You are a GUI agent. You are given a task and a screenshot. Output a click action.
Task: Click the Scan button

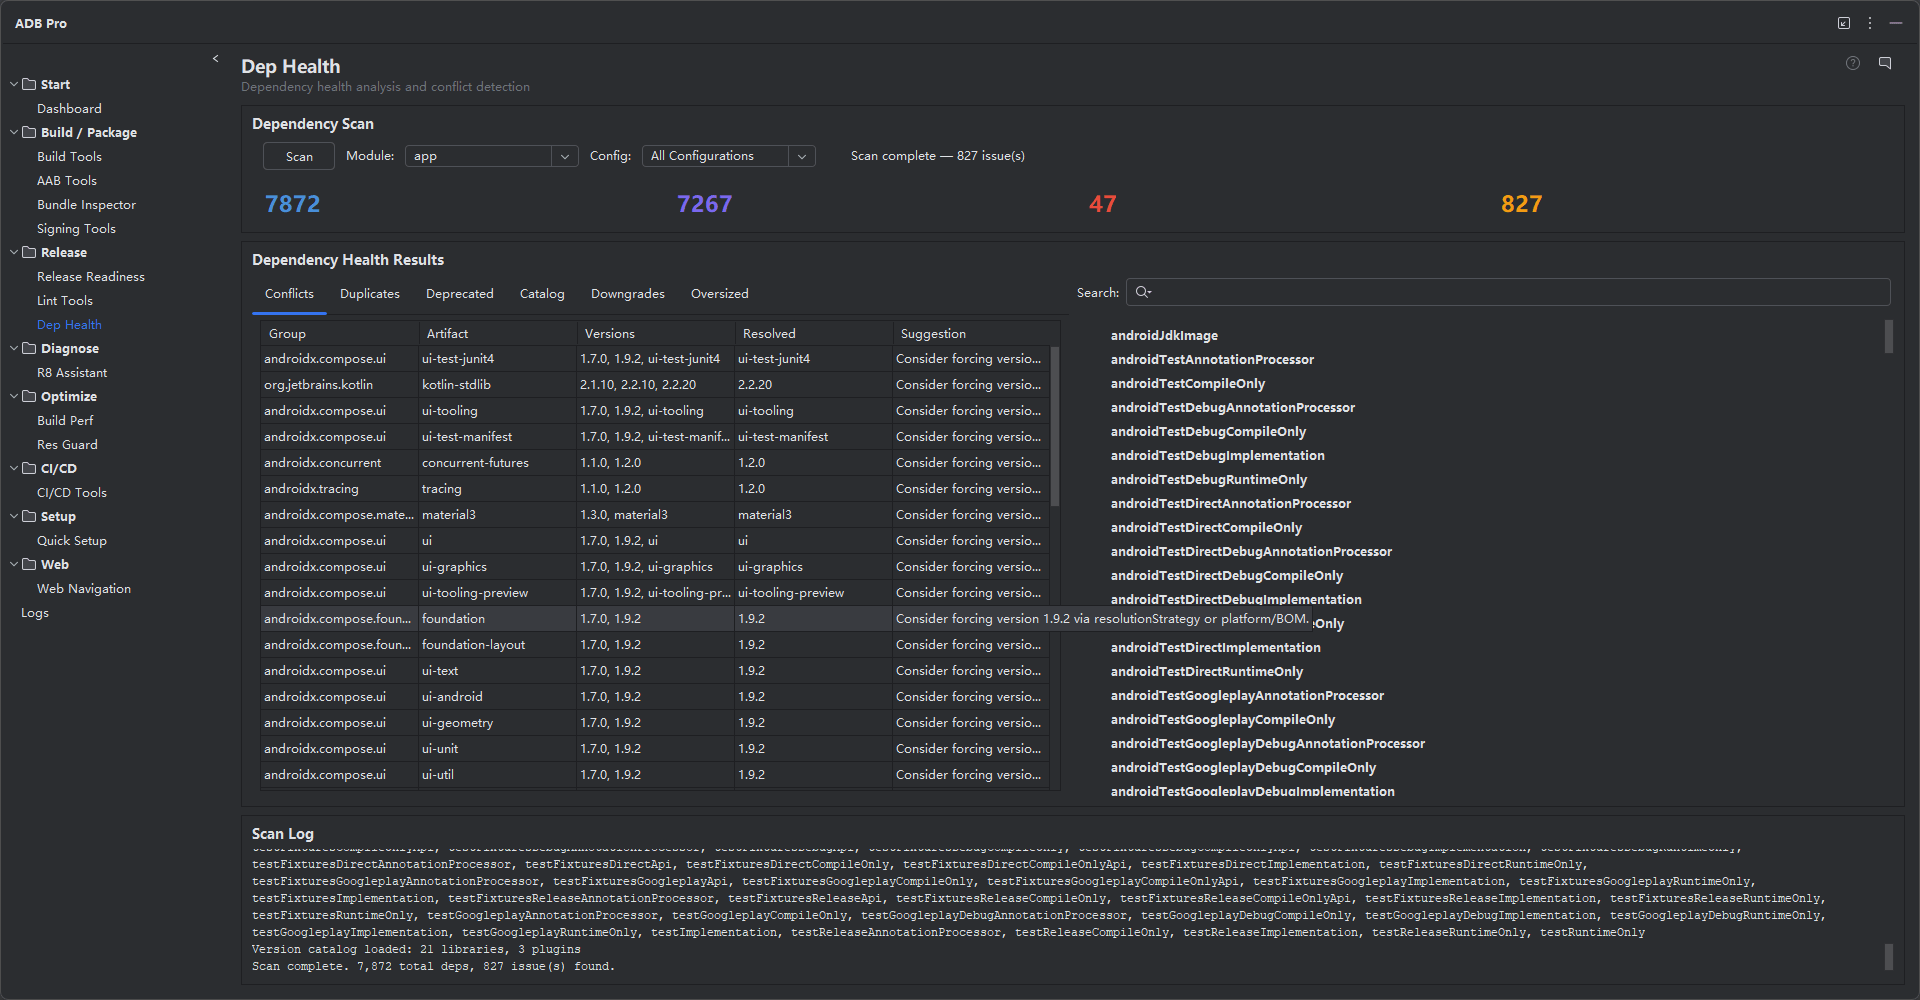(299, 156)
